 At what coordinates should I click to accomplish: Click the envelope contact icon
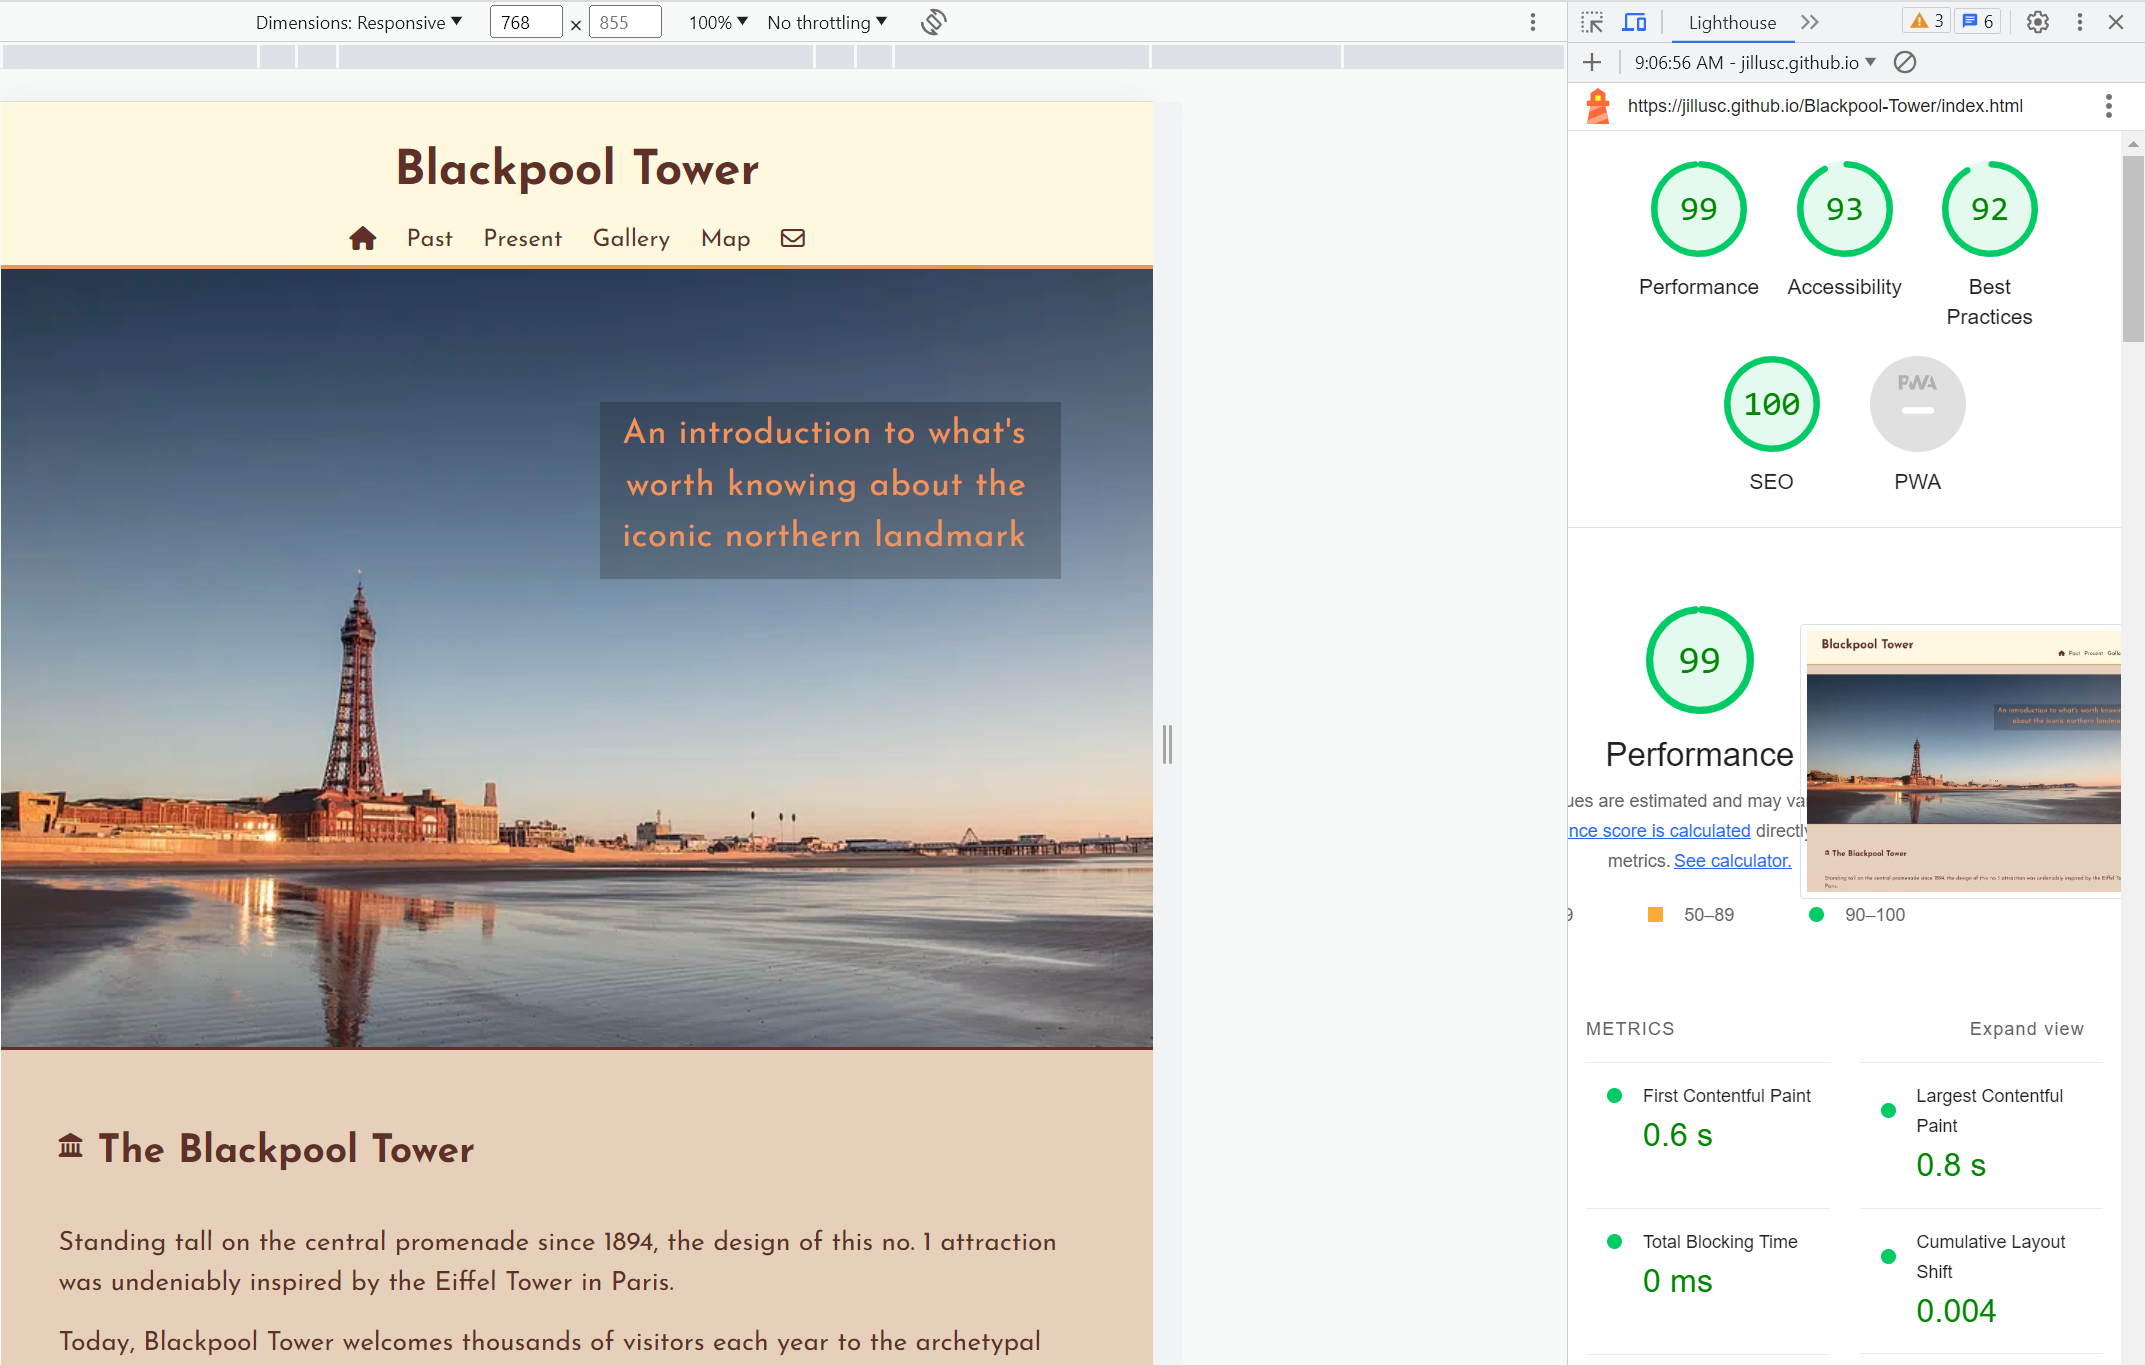coord(792,238)
